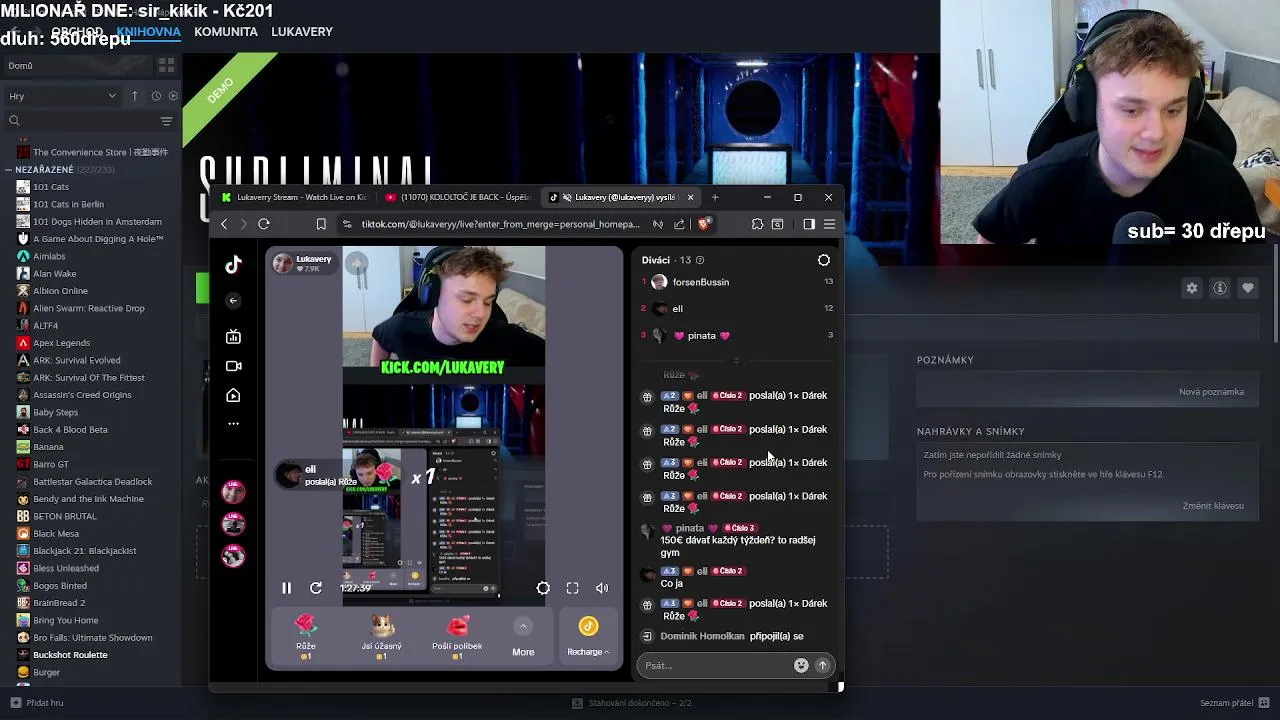Screen dimensions: 1280x720
Task: Open game settings gear on Steam page
Action: (1192, 288)
